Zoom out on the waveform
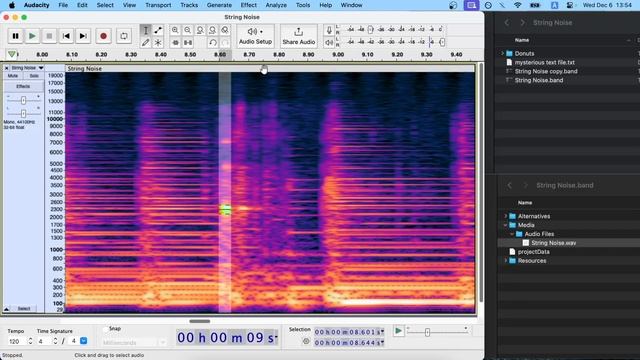 pos(187,30)
